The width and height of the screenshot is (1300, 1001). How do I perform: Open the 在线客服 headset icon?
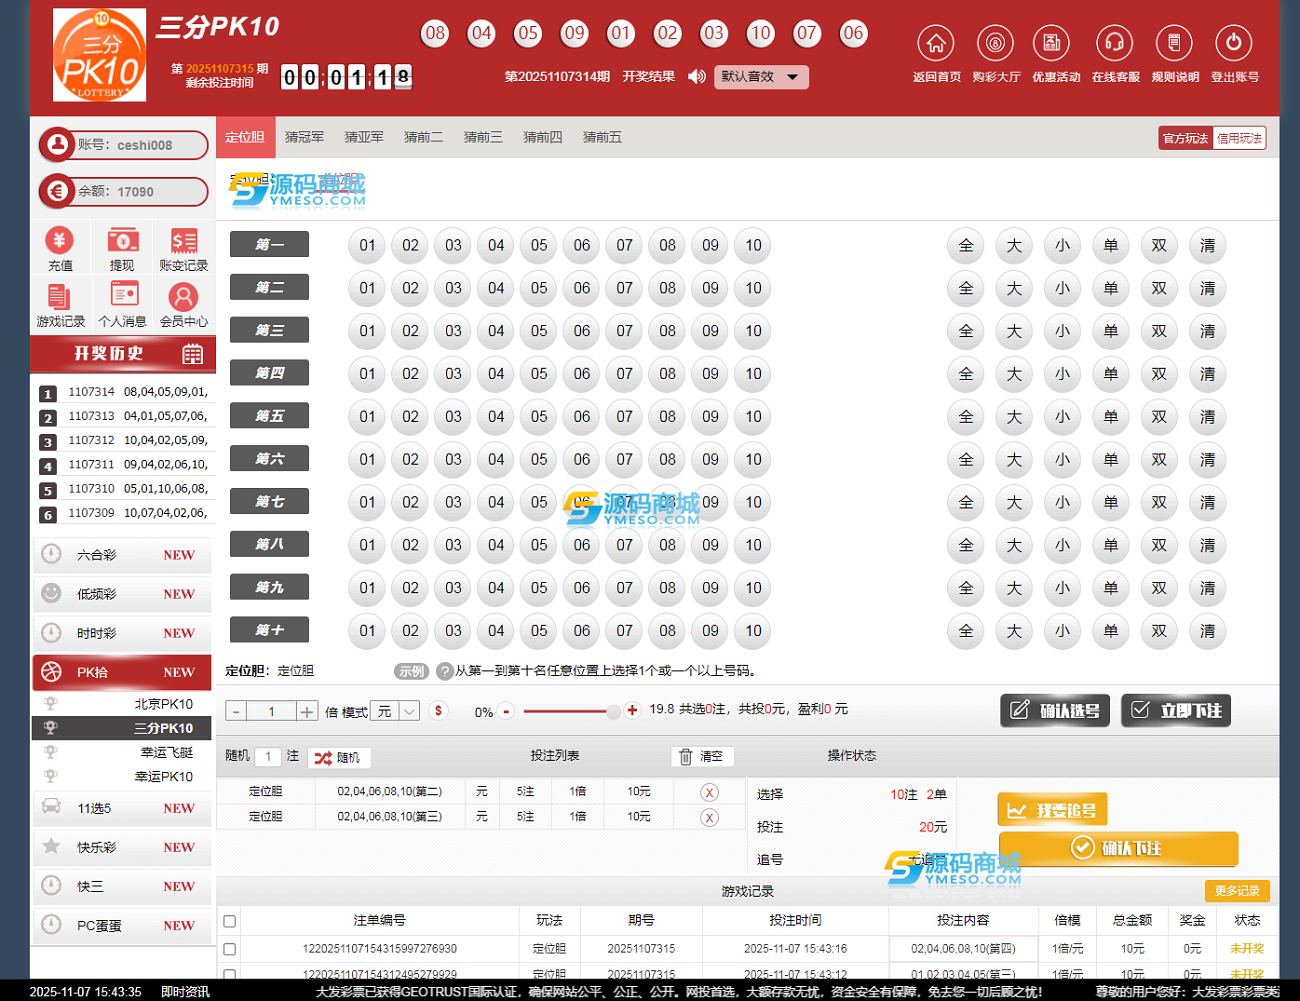pyautogui.click(x=1114, y=44)
